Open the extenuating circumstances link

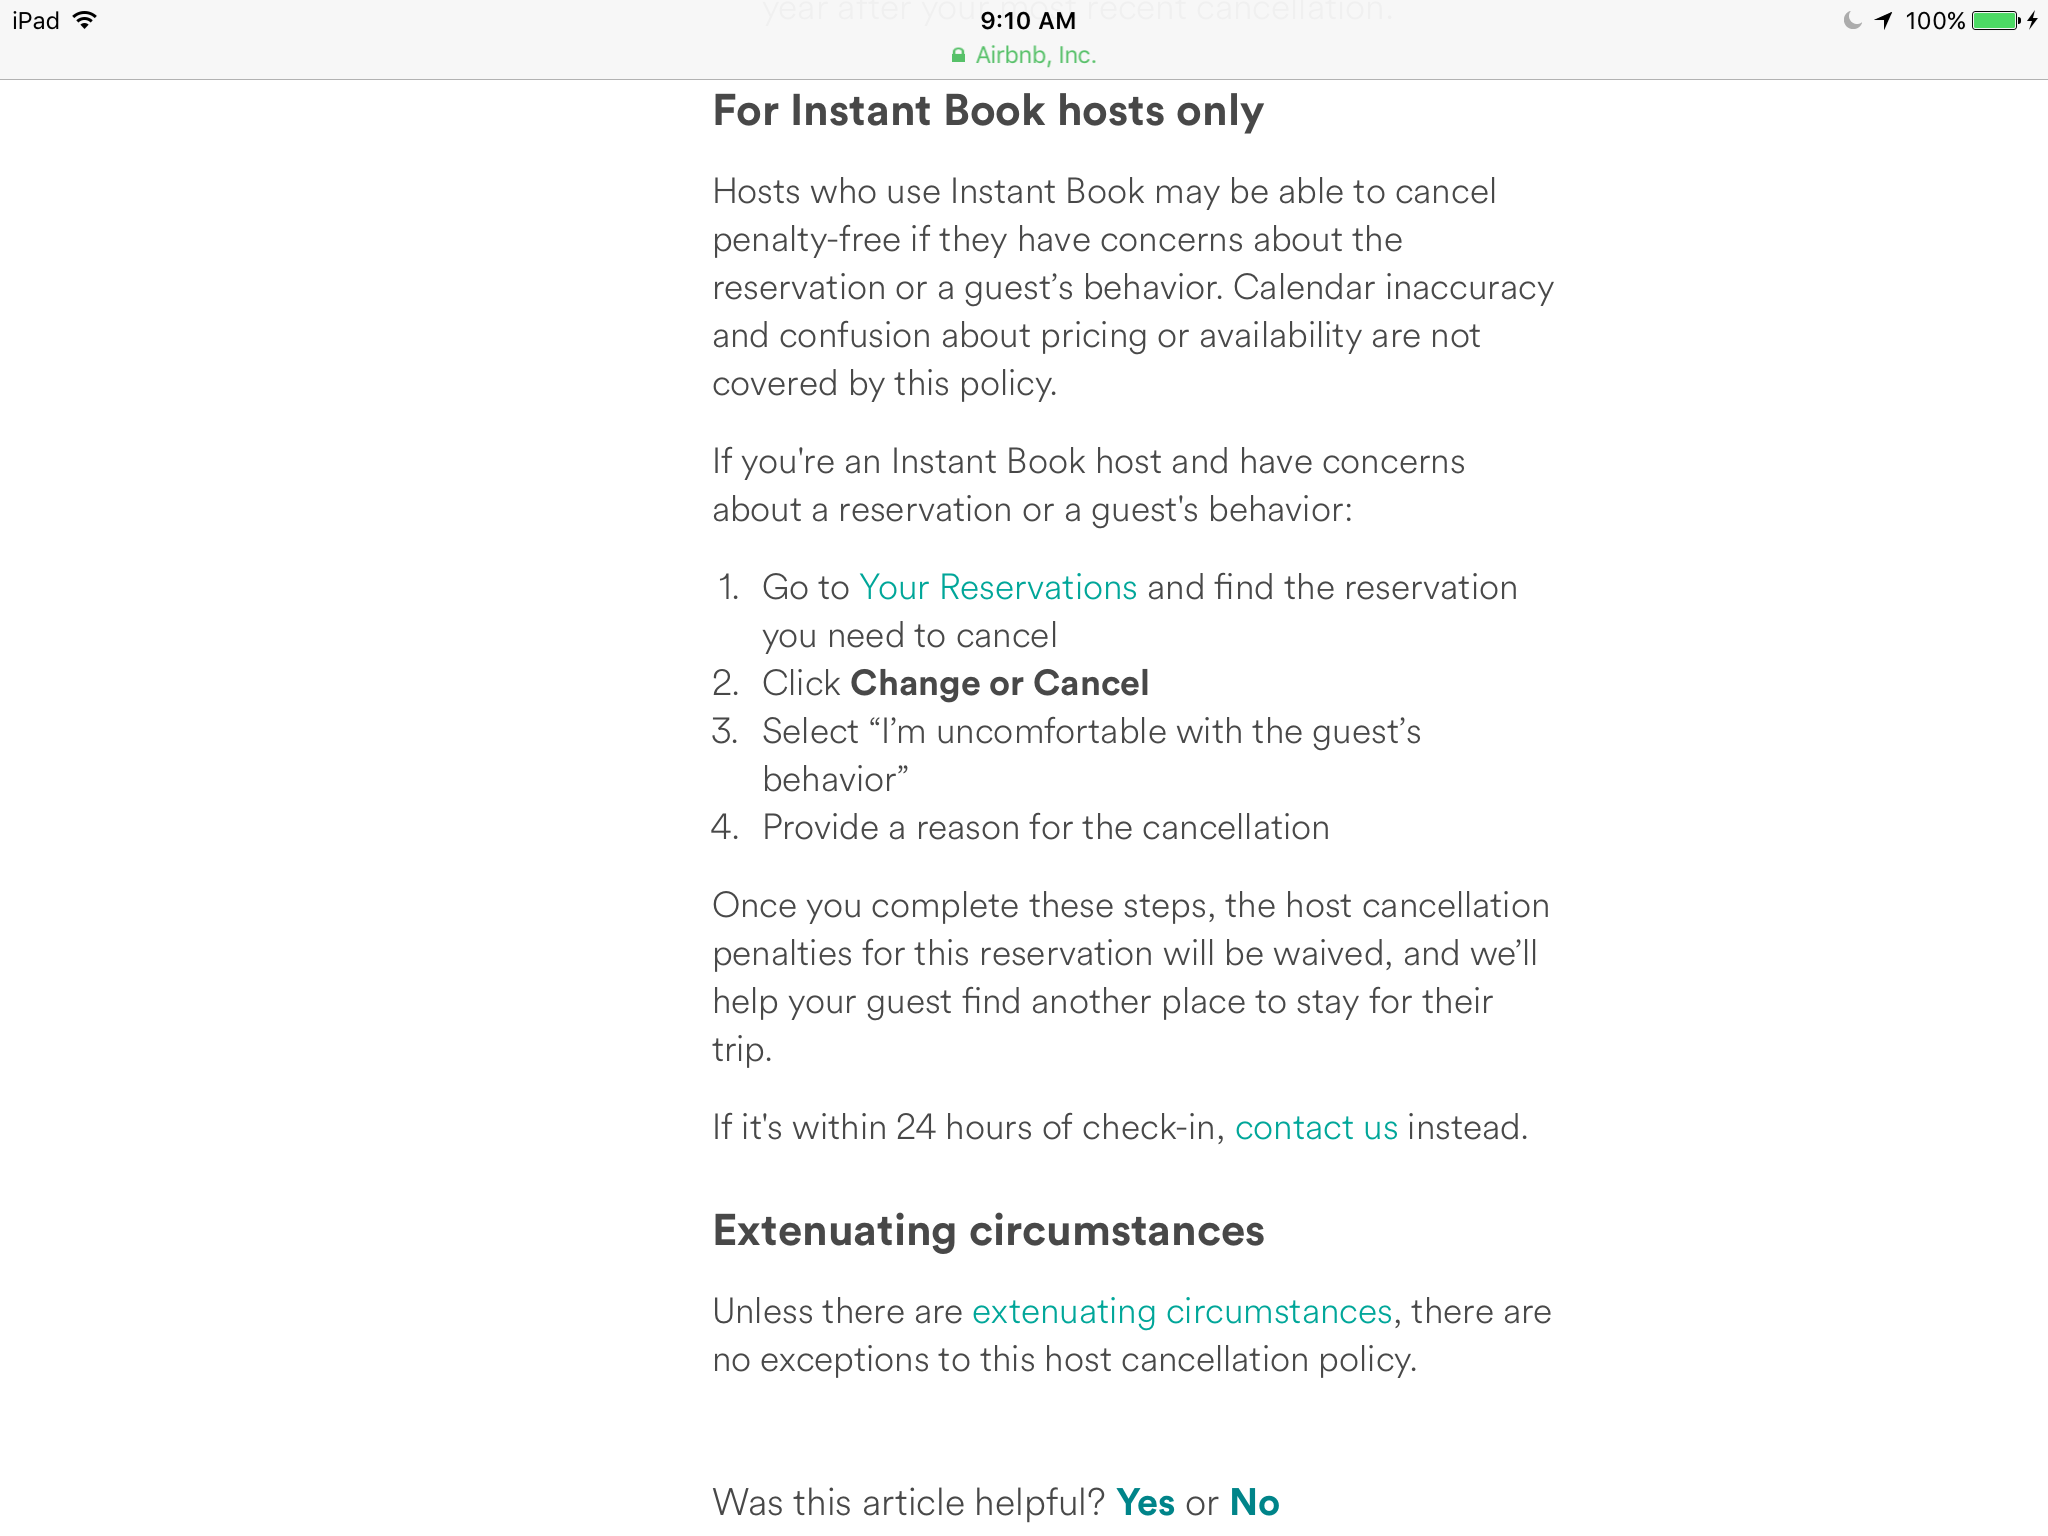pyautogui.click(x=1182, y=1311)
